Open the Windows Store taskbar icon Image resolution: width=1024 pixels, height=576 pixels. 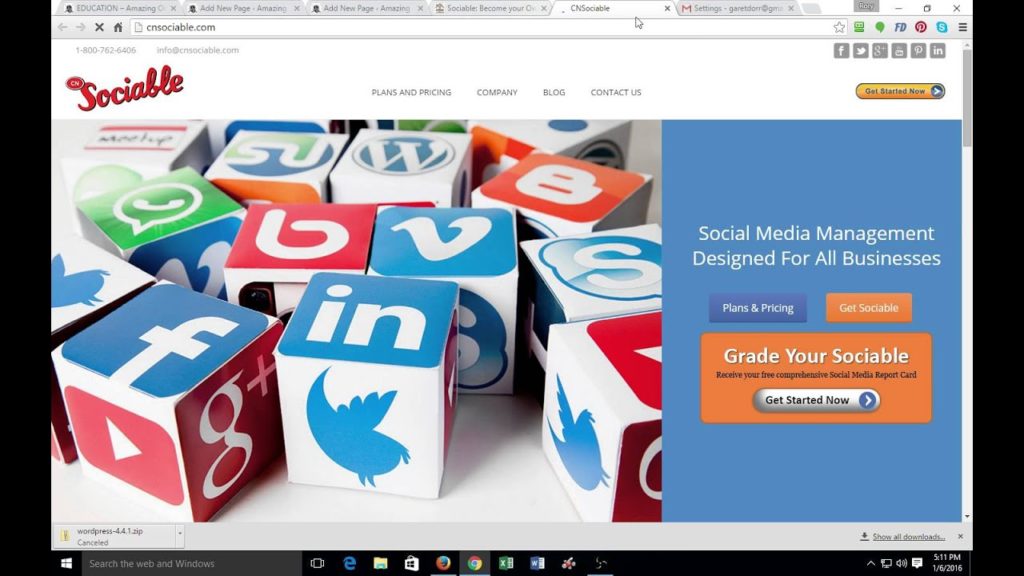pyautogui.click(x=411, y=563)
